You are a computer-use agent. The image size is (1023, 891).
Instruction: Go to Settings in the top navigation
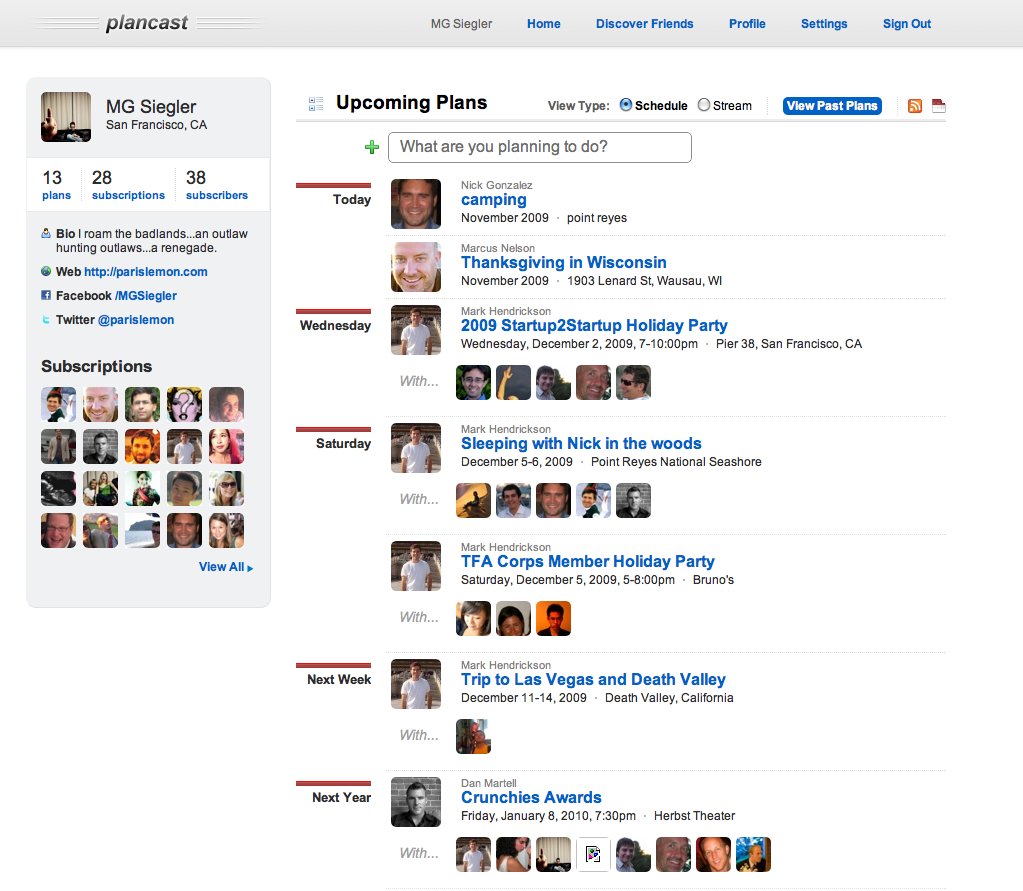[x=824, y=24]
